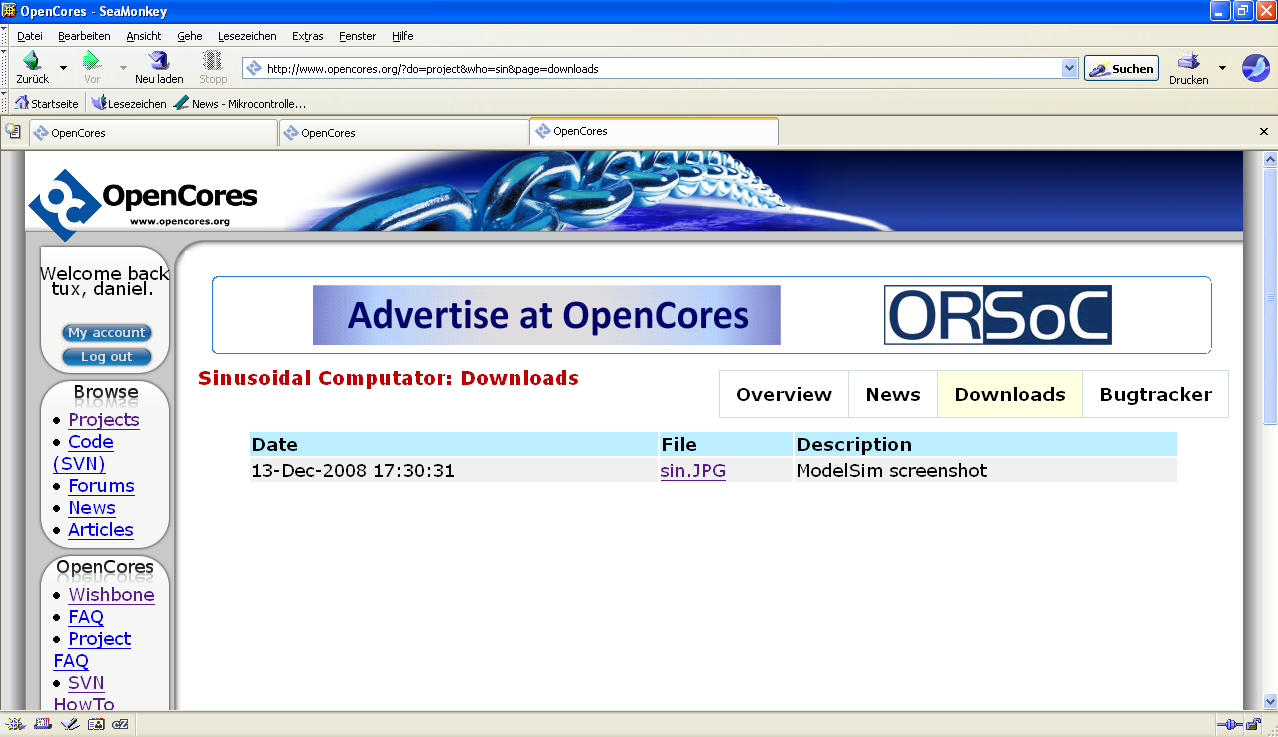Open the Project FAQ sidebar link
1278x737 pixels.
92,650
